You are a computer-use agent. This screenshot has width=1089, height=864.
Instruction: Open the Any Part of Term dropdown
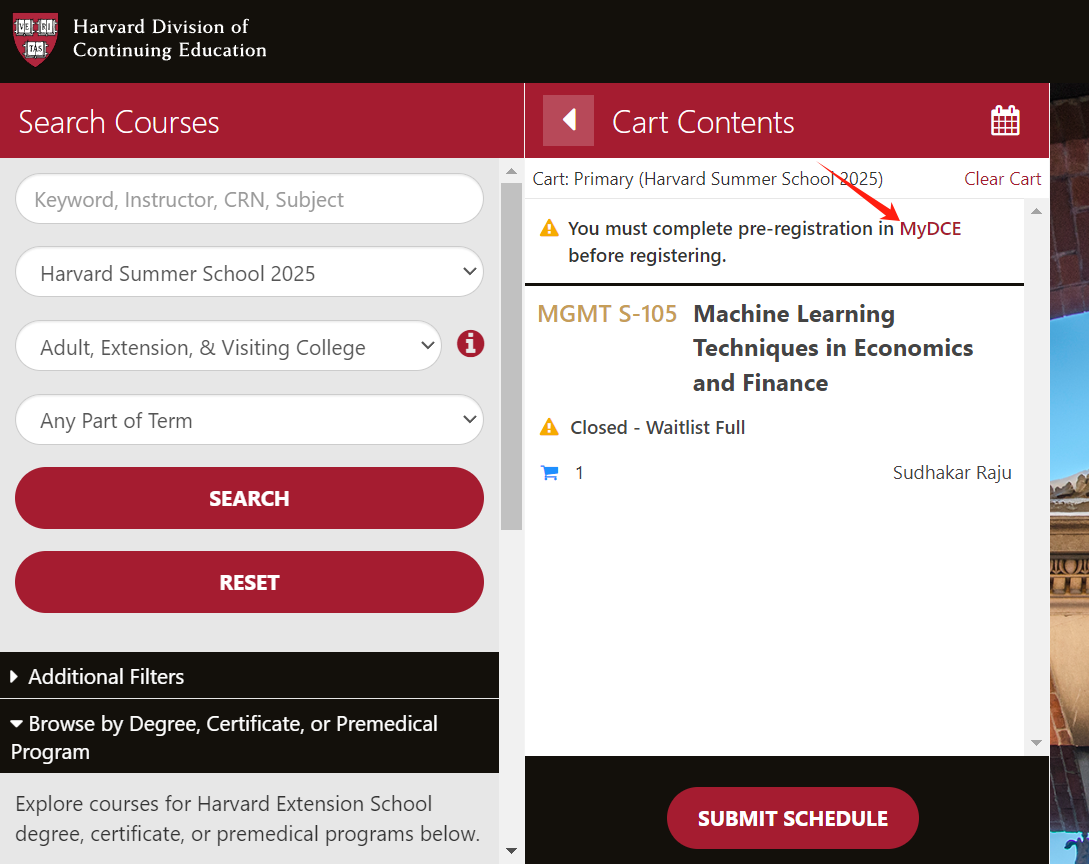[x=249, y=421]
